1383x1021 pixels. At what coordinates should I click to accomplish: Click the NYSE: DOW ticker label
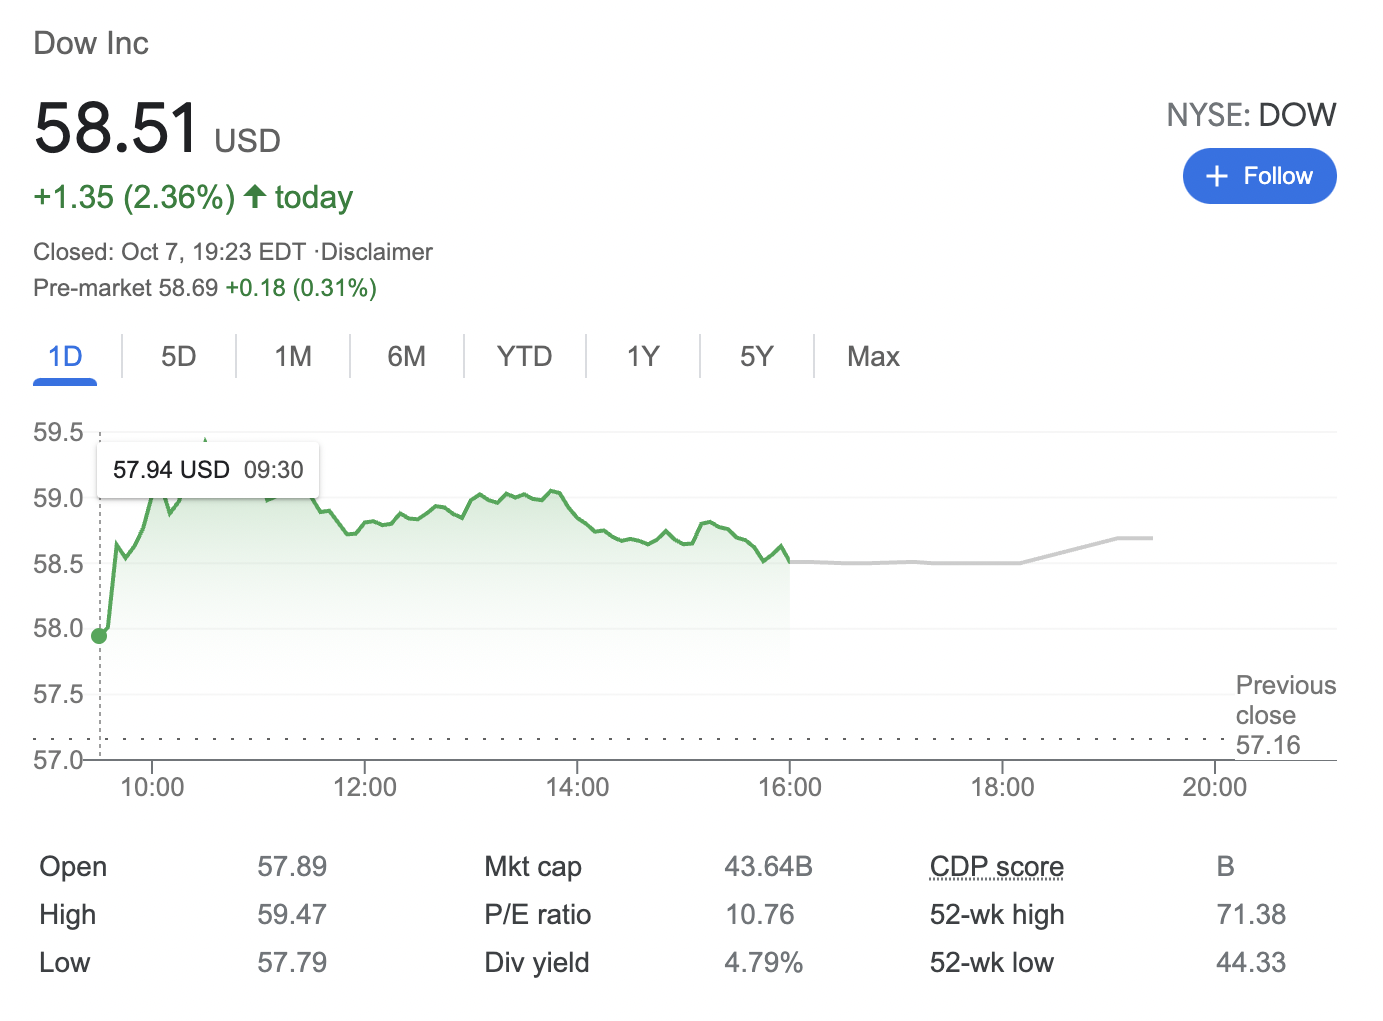[x=1251, y=114]
